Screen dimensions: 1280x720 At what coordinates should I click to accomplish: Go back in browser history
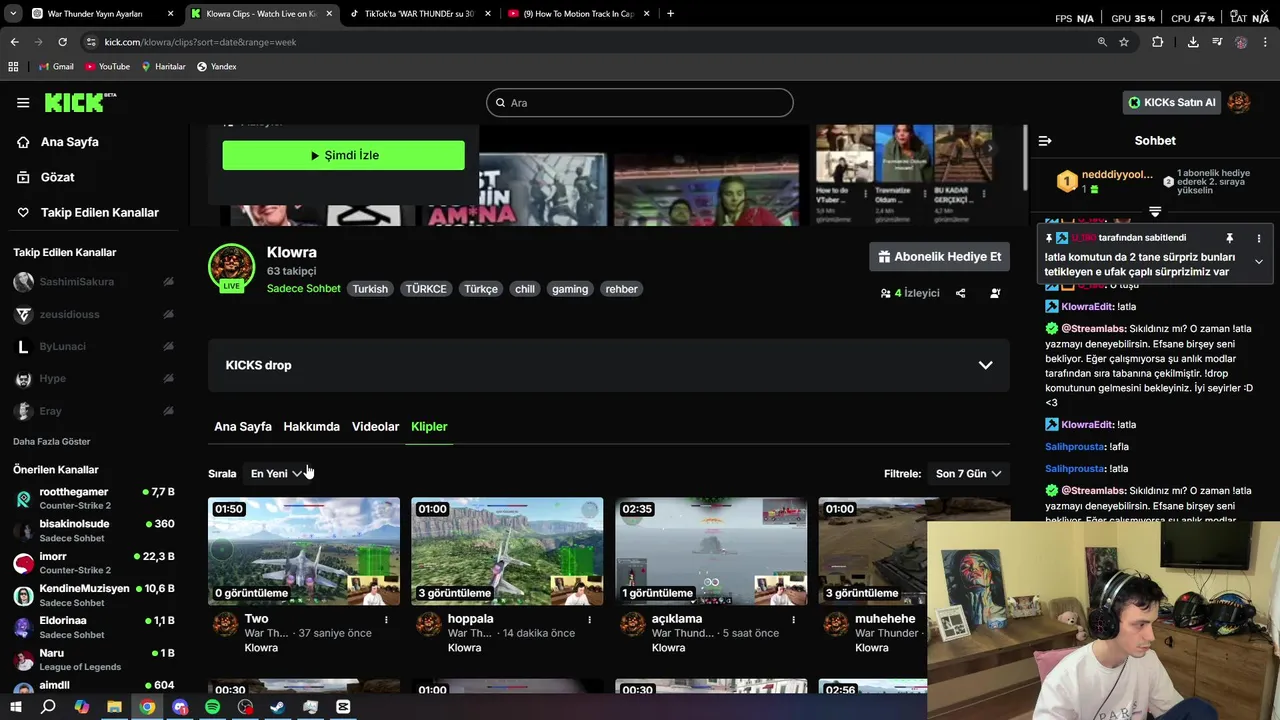tap(14, 42)
